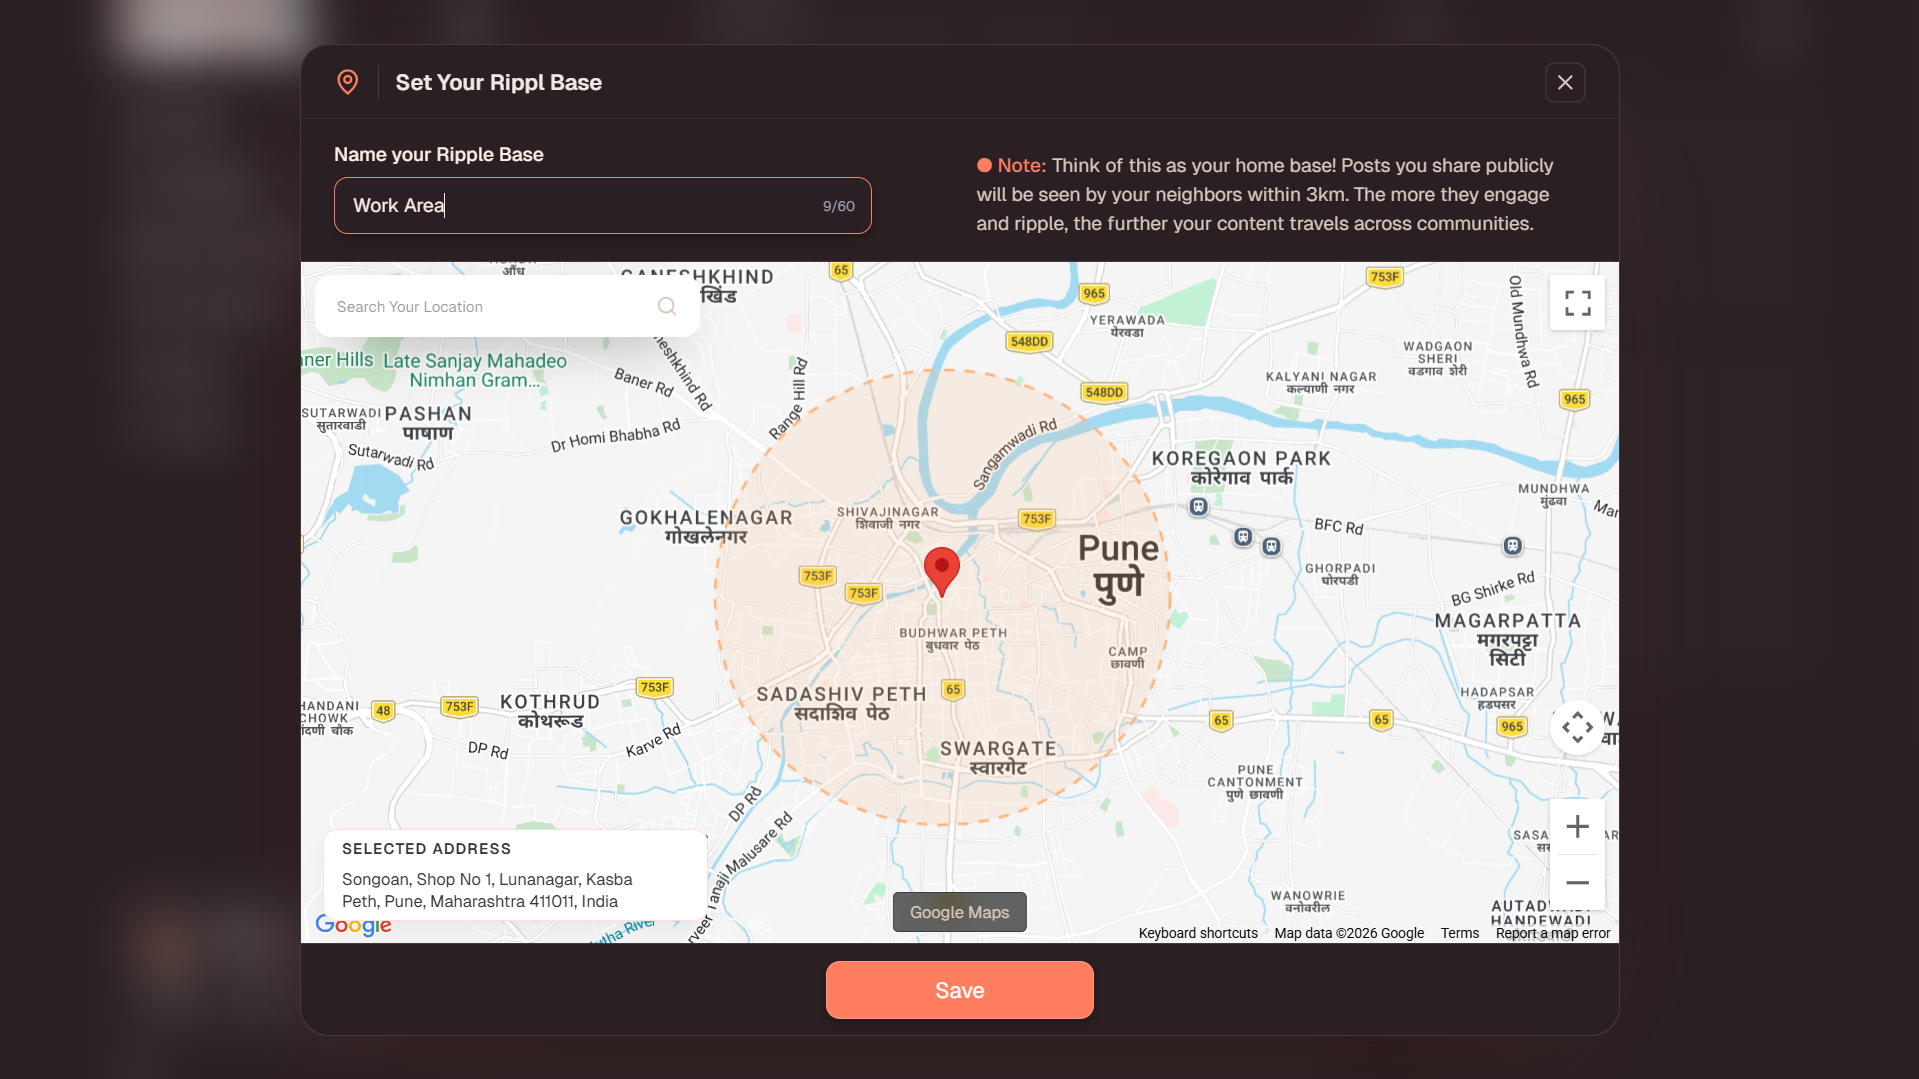Screen dimensions: 1919x1079
Task: Click the 48 highway shield near Chandani Chowk
Action: point(383,711)
